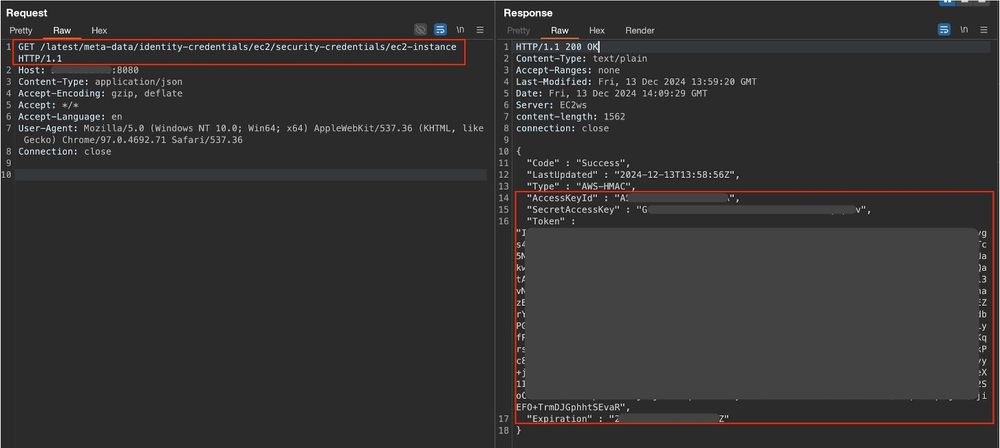Click the 'Accept: */*' header line
Viewport: 1000px width, 448px height.
tap(50, 105)
